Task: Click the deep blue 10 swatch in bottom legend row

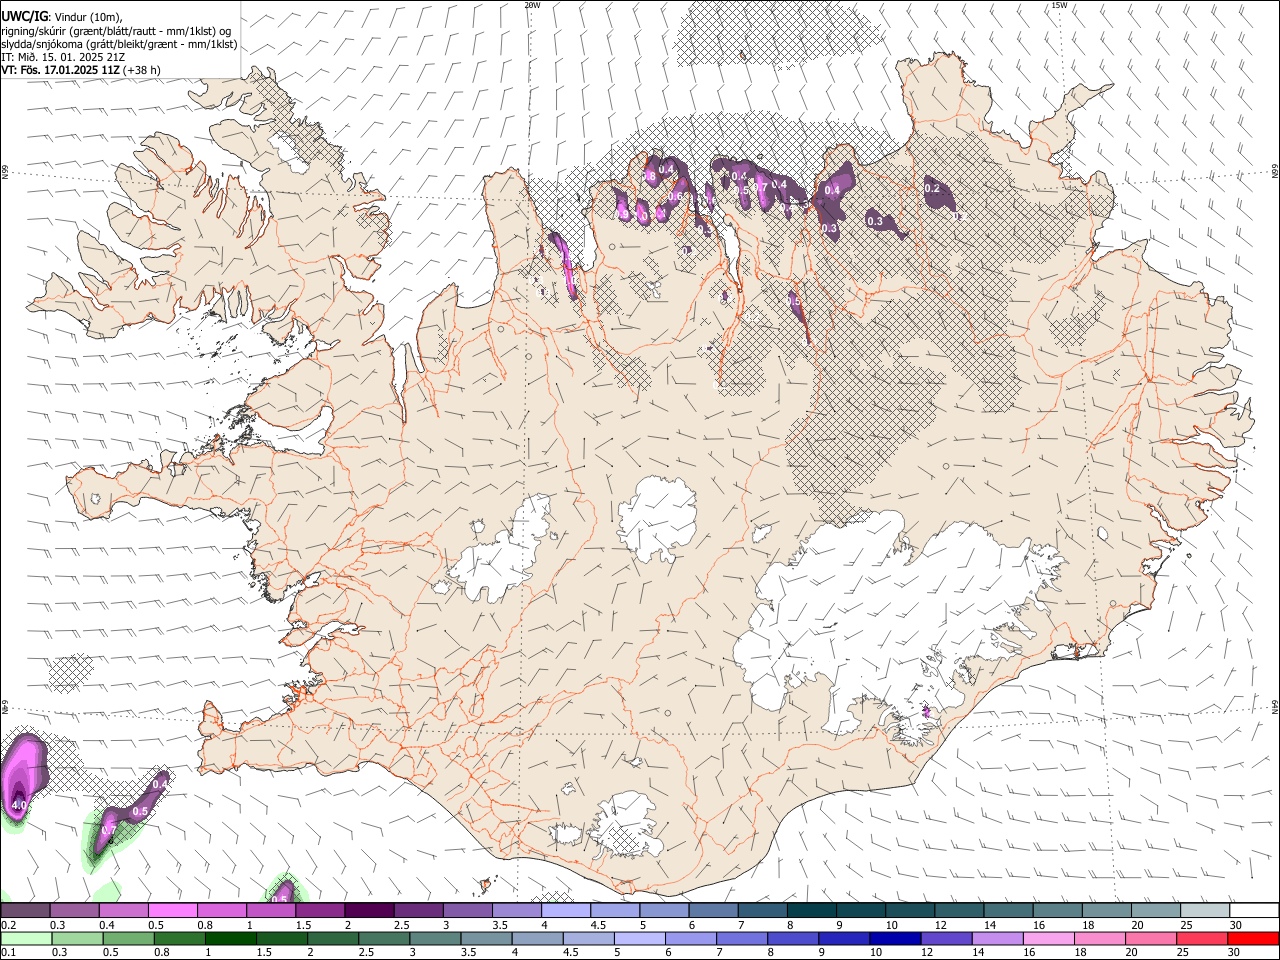Action: pyautogui.click(x=895, y=938)
